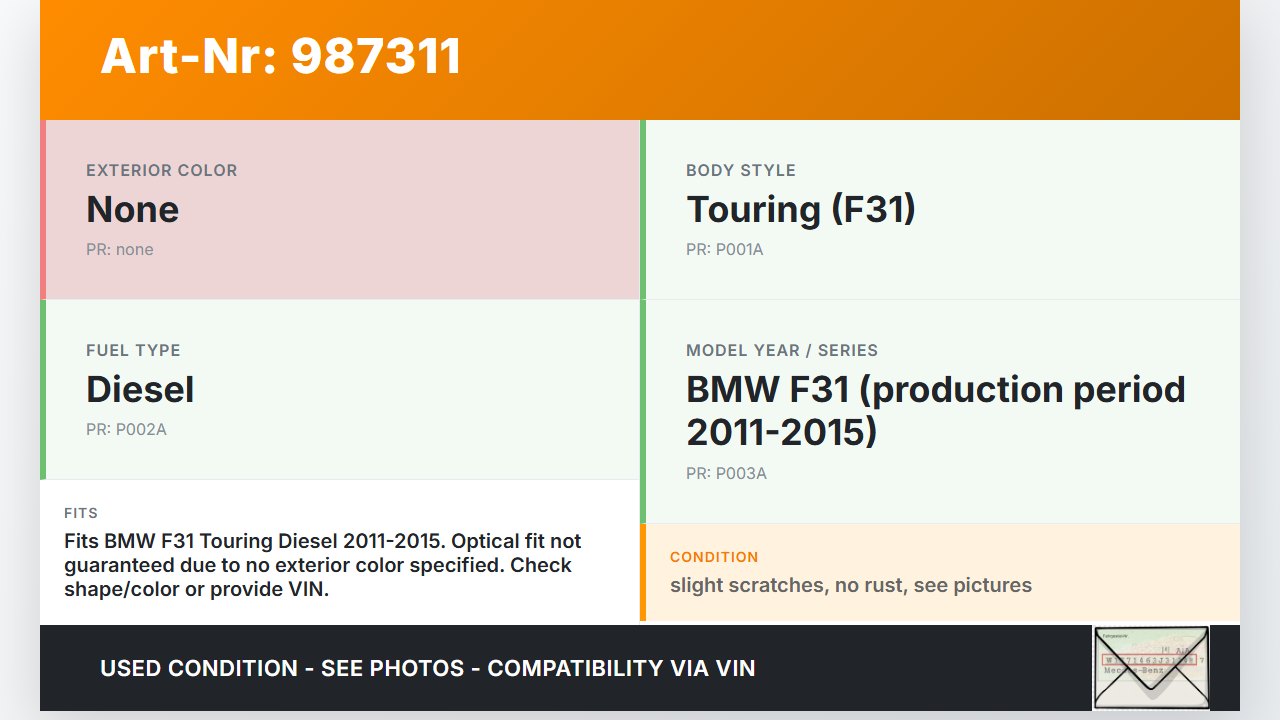Click the "FITS" section heading

81,513
